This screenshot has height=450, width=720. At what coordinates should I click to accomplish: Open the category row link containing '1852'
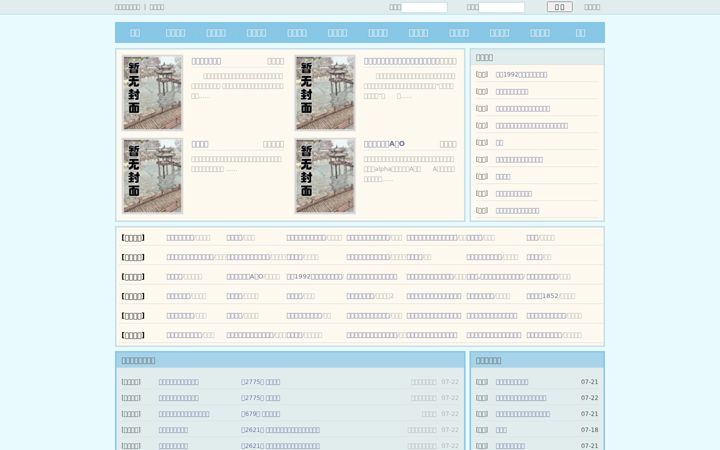point(551,296)
